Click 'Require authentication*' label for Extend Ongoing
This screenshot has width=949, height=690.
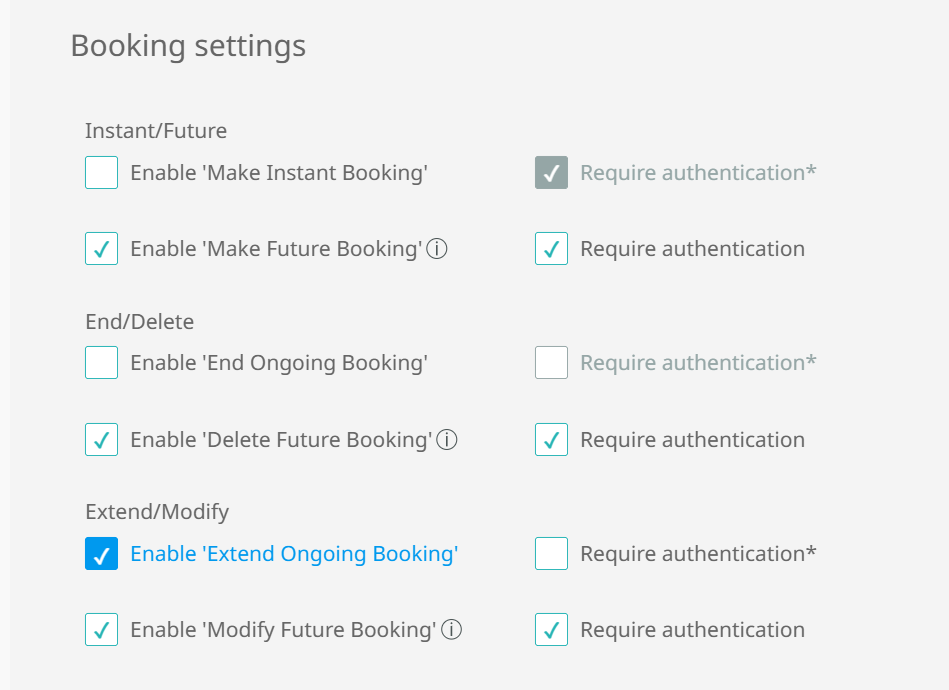(x=698, y=554)
